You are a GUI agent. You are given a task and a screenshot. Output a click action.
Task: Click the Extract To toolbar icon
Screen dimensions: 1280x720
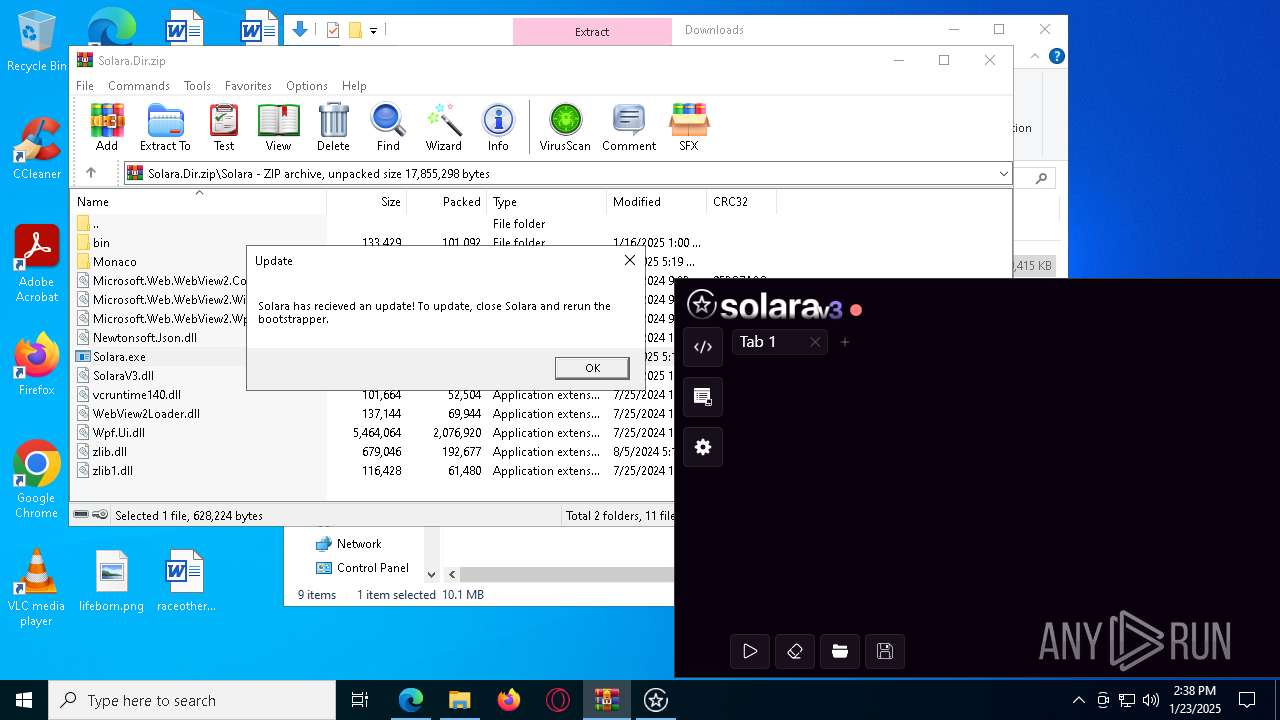click(x=165, y=127)
